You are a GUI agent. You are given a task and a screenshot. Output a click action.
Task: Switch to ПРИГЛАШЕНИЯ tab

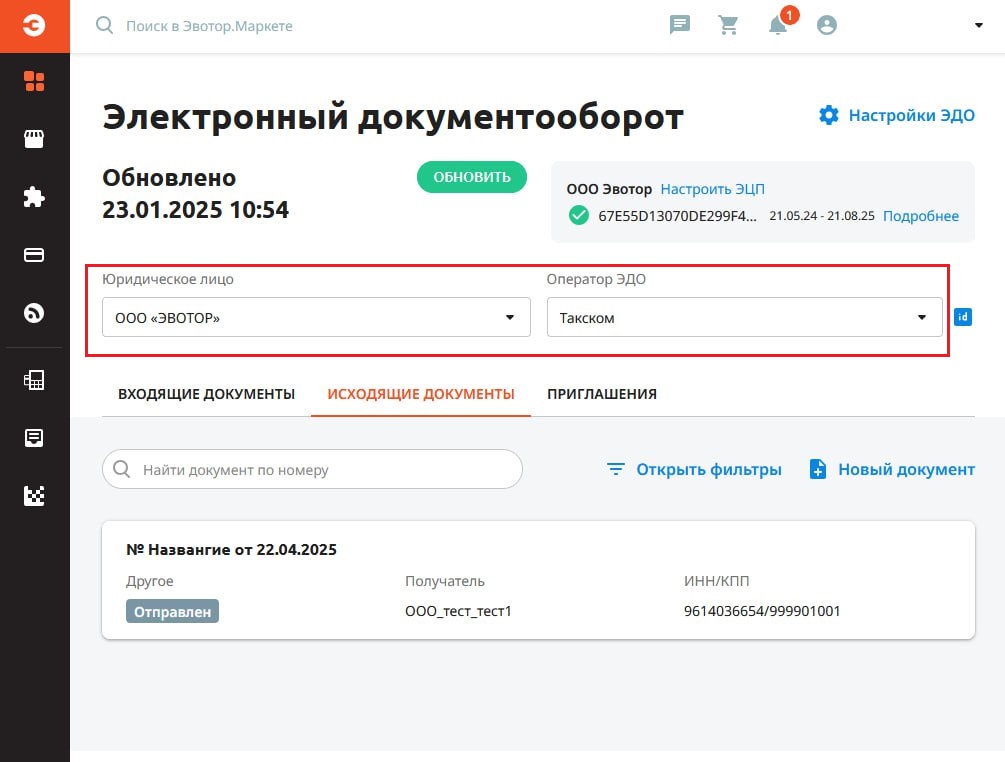pos(602,394)
